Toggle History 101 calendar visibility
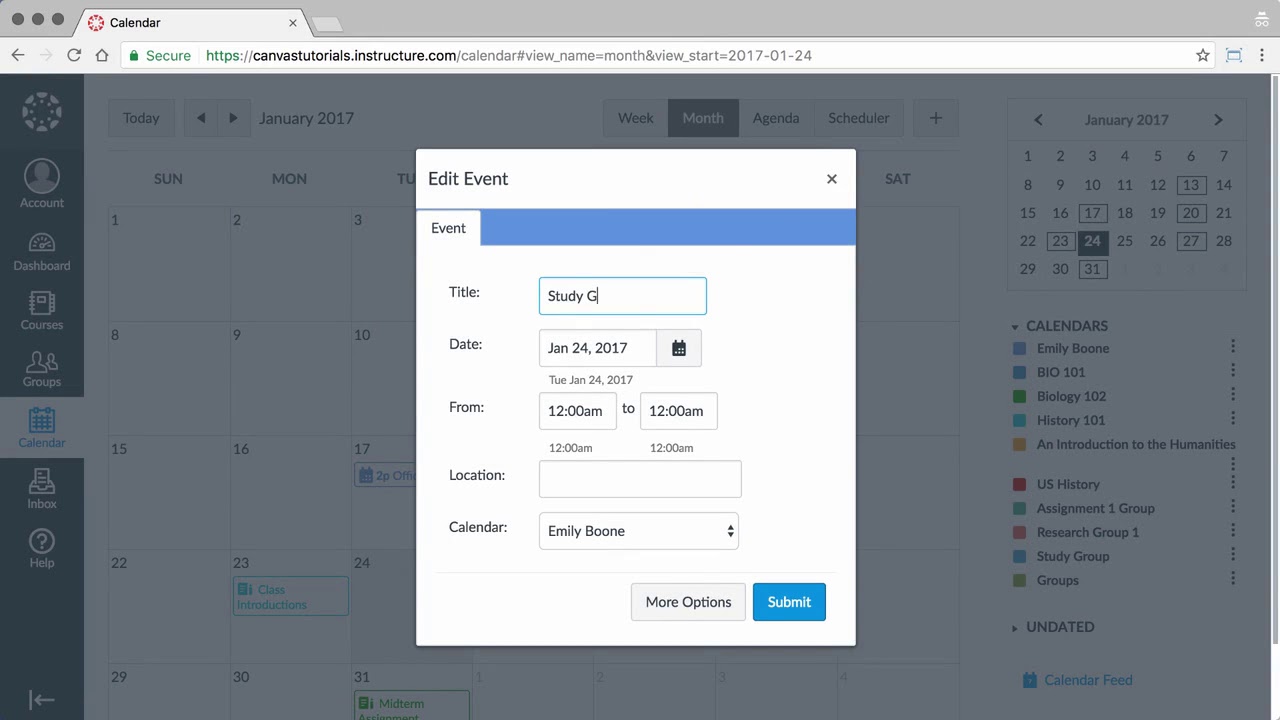Image resolution: width=1280 pixels, height=720 pixels. click(1019, 420)
